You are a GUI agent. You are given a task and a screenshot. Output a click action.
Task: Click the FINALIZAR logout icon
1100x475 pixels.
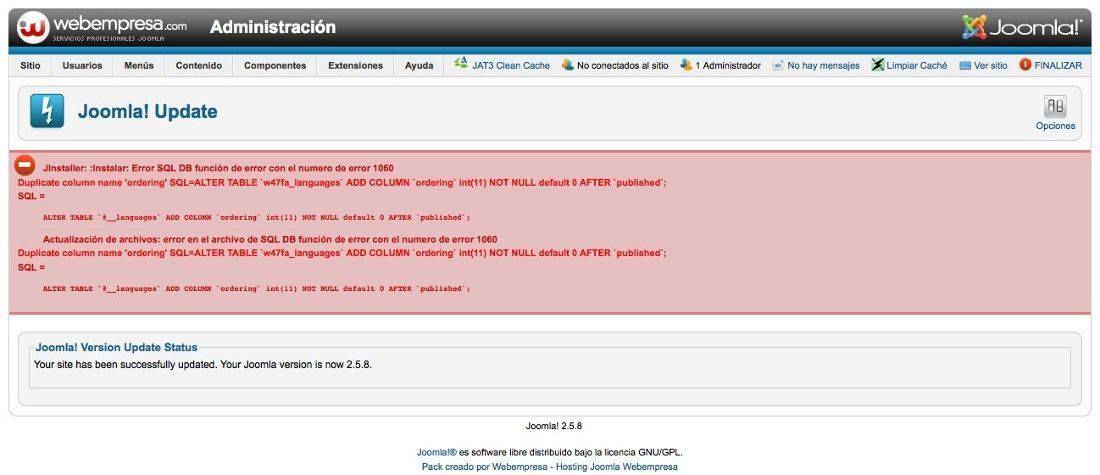coord(1025,65)
